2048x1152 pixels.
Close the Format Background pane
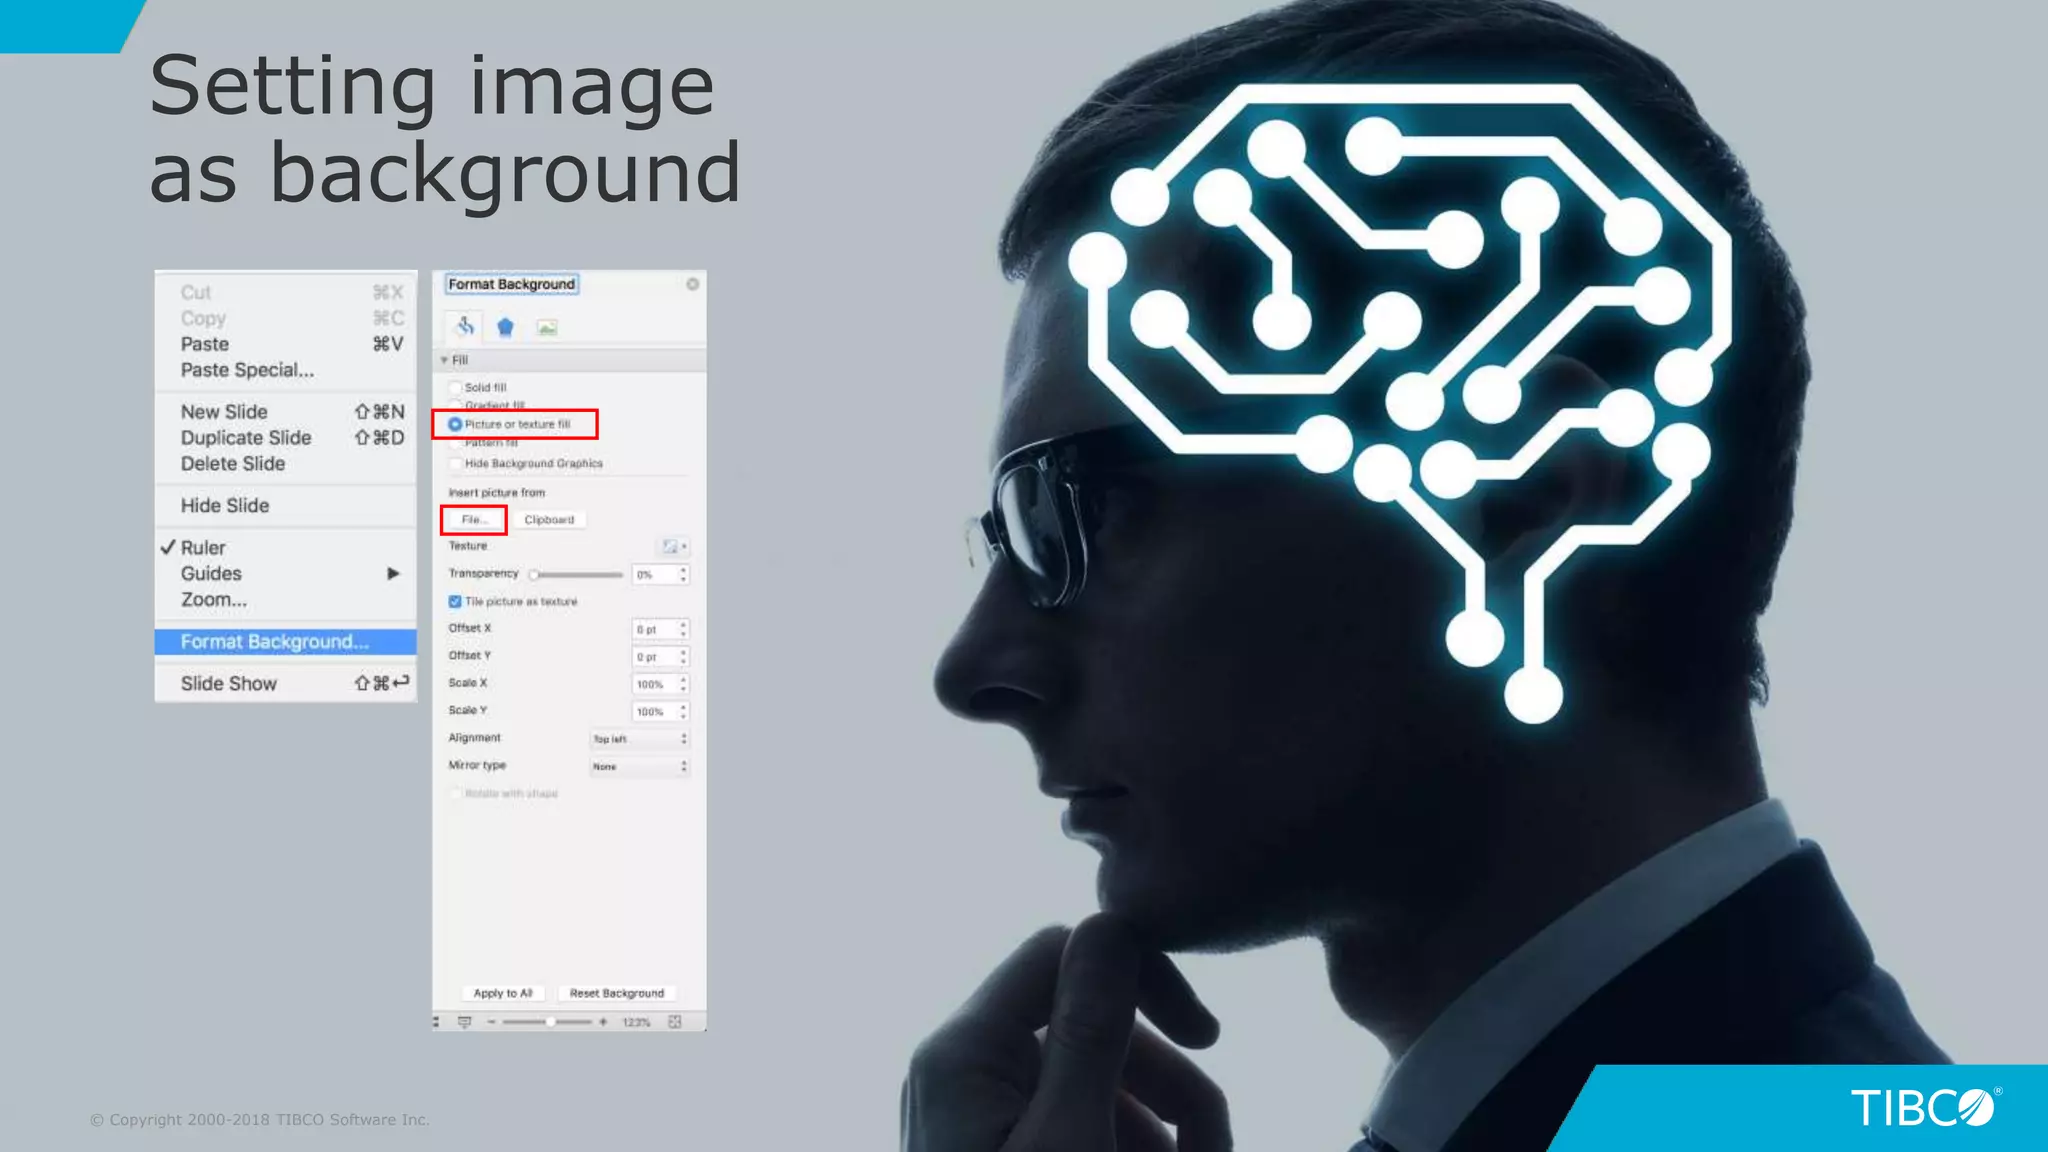click(x=692, y=284)
